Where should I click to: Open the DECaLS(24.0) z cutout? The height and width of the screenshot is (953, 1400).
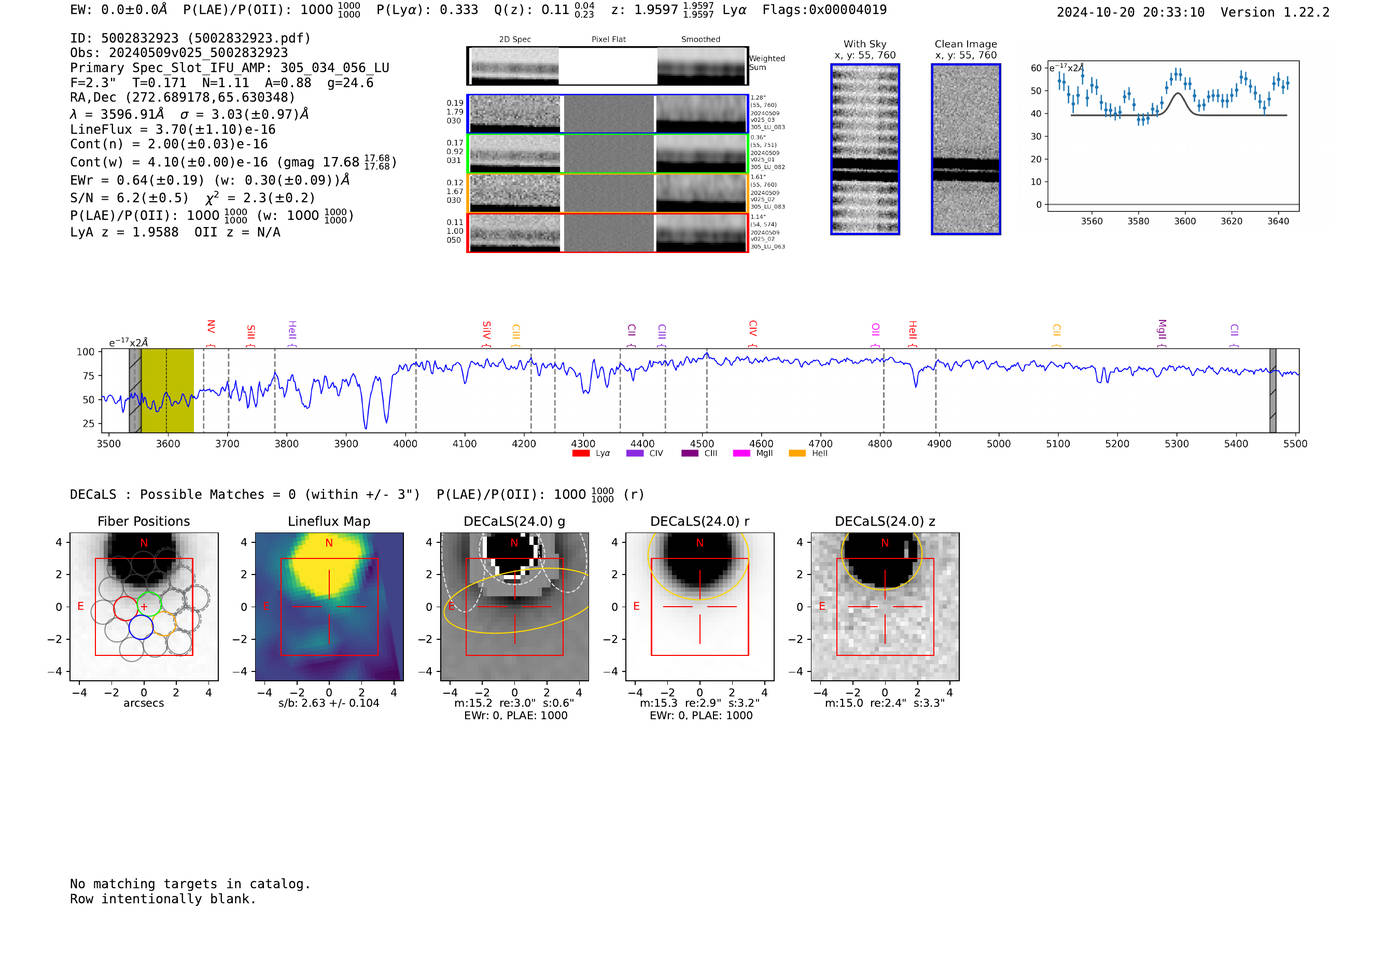coord(885,606)
